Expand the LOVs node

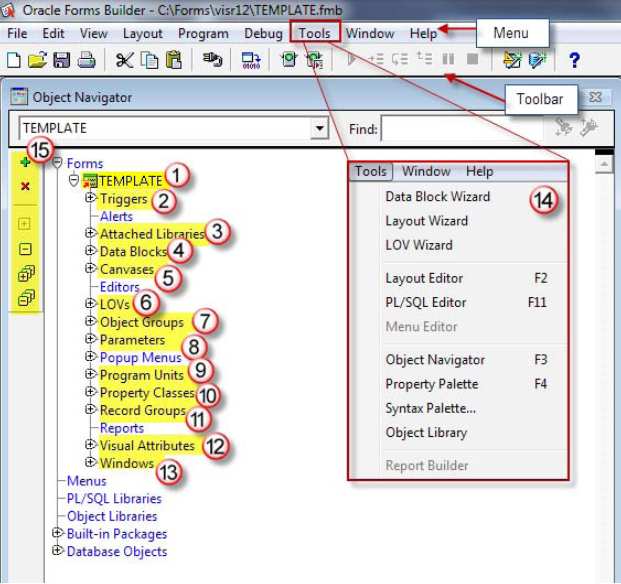coord(90,303)
